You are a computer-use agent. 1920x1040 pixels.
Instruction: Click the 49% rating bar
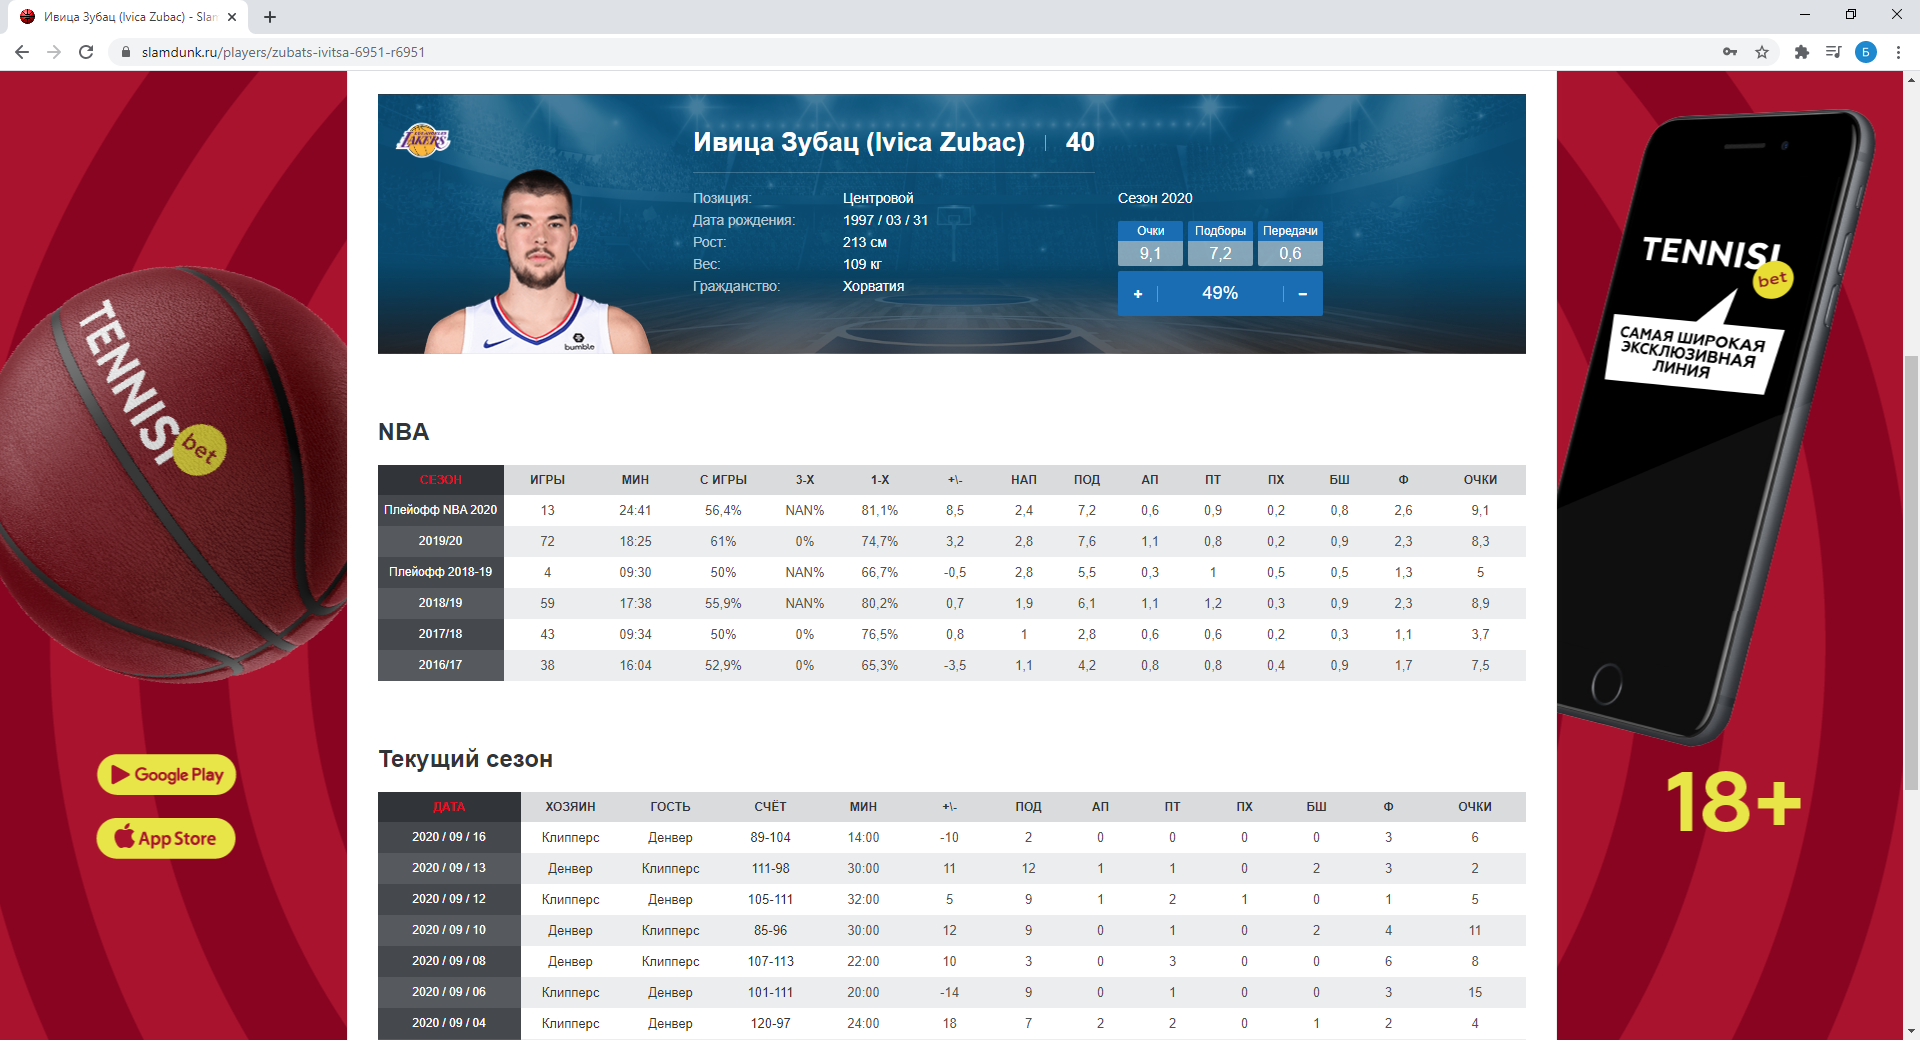1220,294
